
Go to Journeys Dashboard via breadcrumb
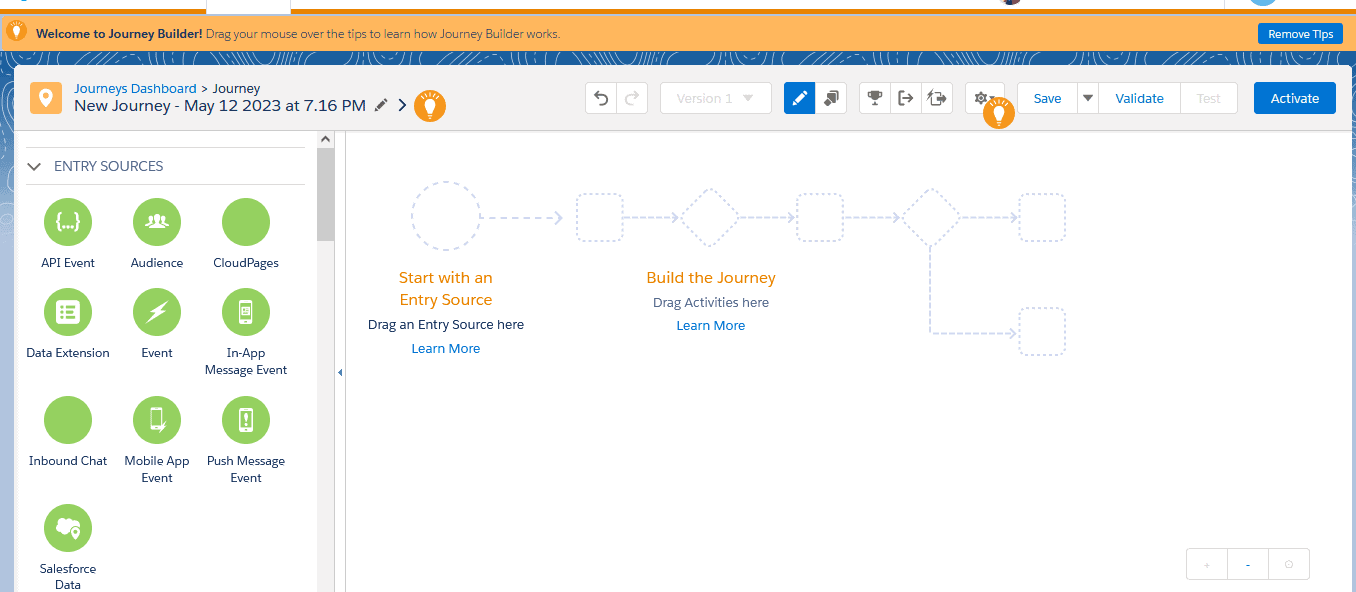pyautogui.click(x=135, y=88)
